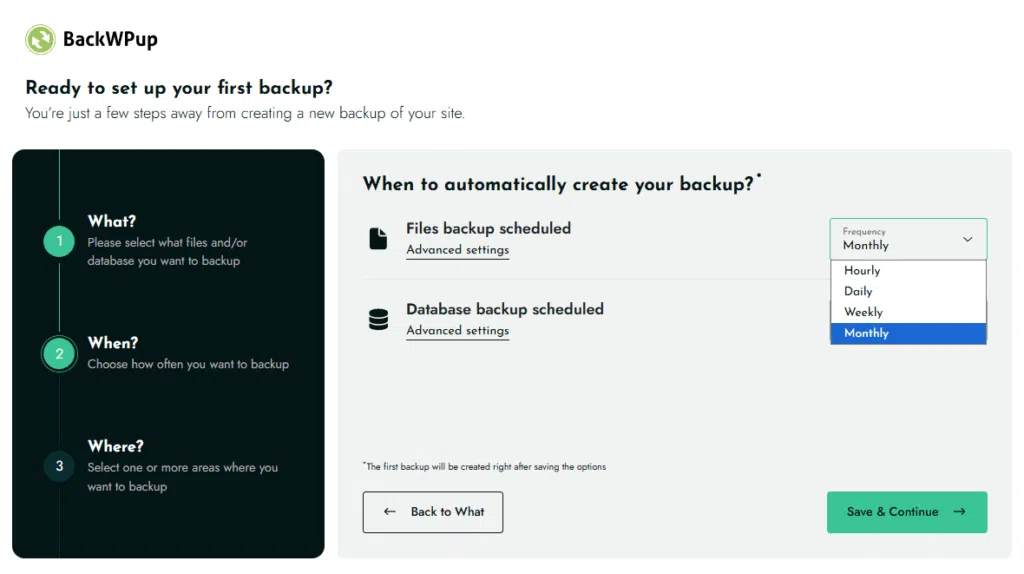Choose Weekly from frequency list
The width and height of the screenshot is (1024, 574).
click(863, 312)
